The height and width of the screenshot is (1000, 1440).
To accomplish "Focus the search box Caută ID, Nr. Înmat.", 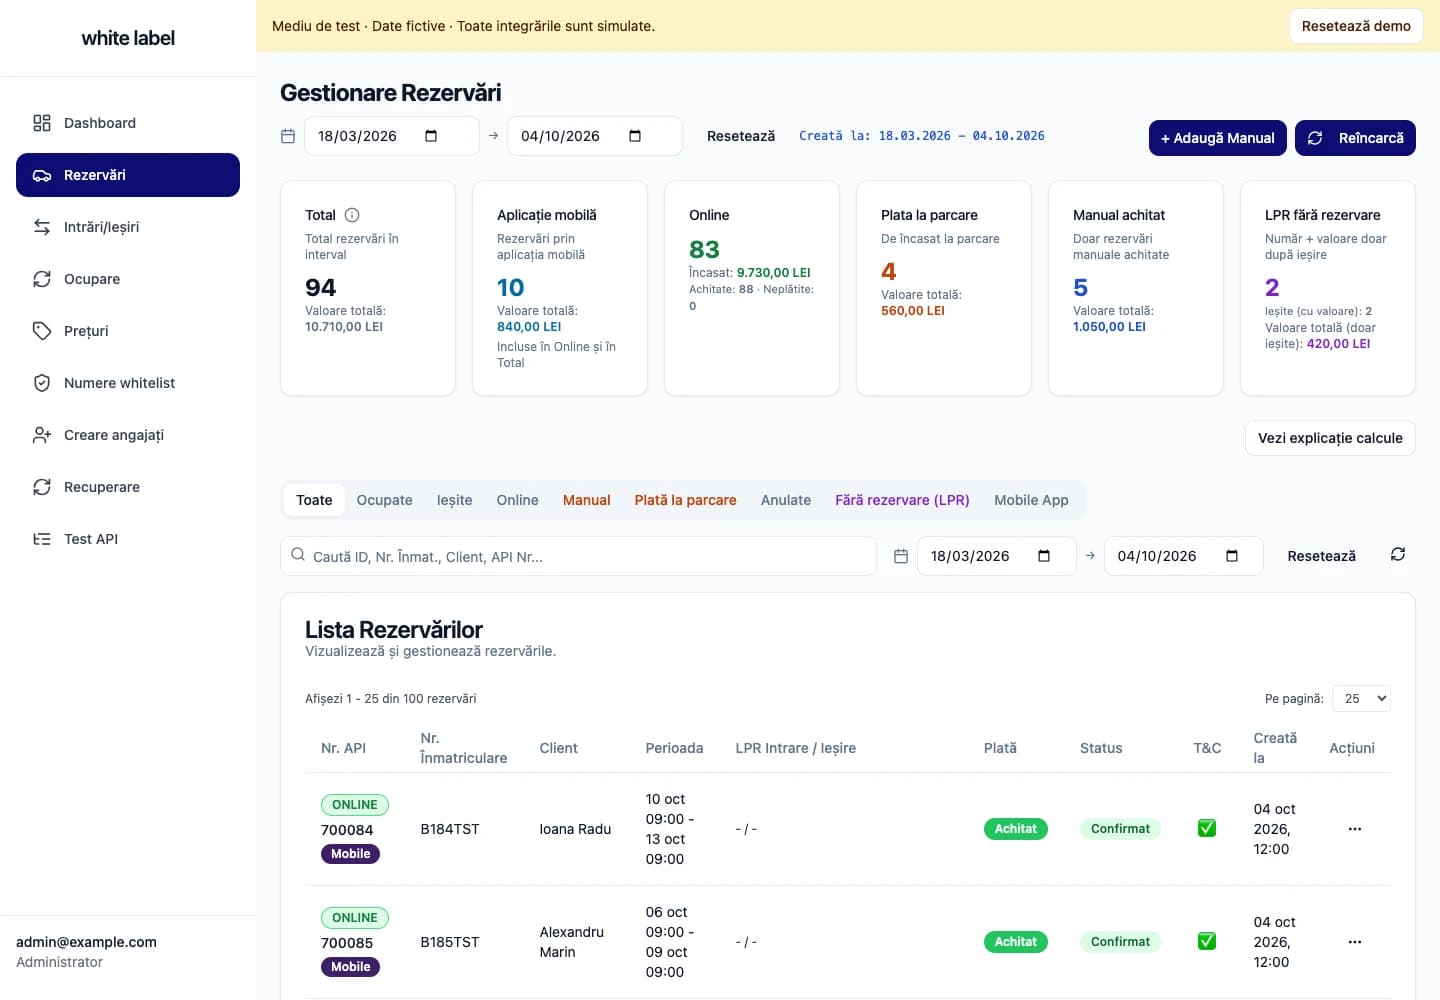I will (579, 556).
